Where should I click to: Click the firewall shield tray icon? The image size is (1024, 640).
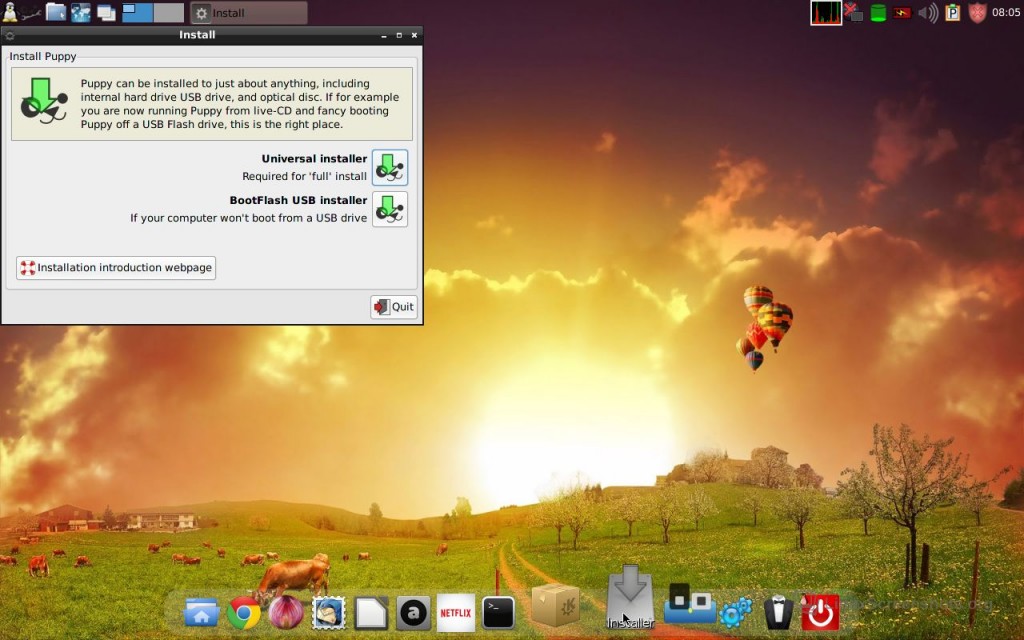tap(977, 13)
